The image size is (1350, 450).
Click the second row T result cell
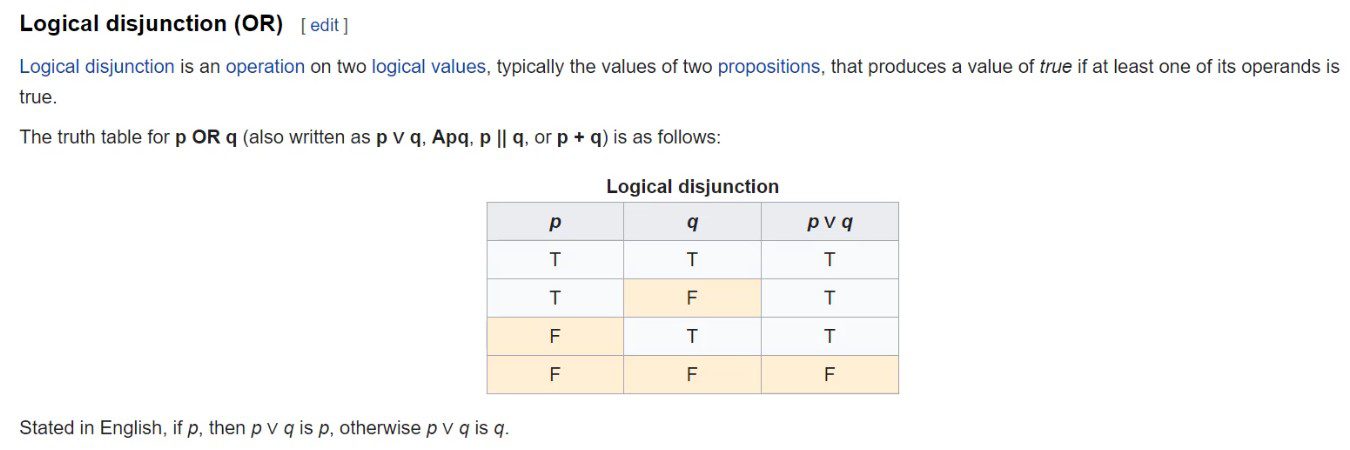(x=829, y=298)
